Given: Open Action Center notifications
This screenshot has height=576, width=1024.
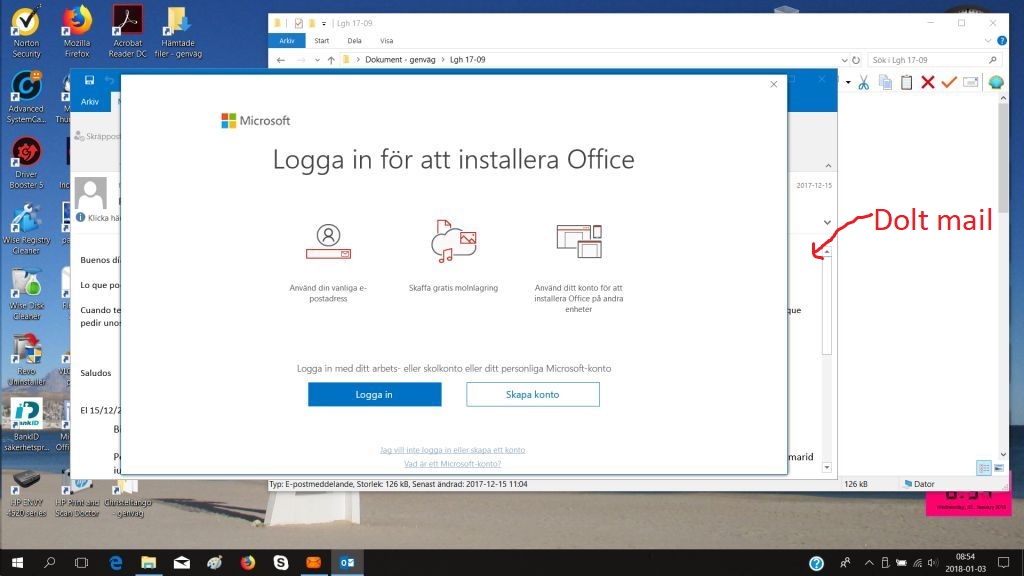Looking at the screenshot, I should 1004,562.
